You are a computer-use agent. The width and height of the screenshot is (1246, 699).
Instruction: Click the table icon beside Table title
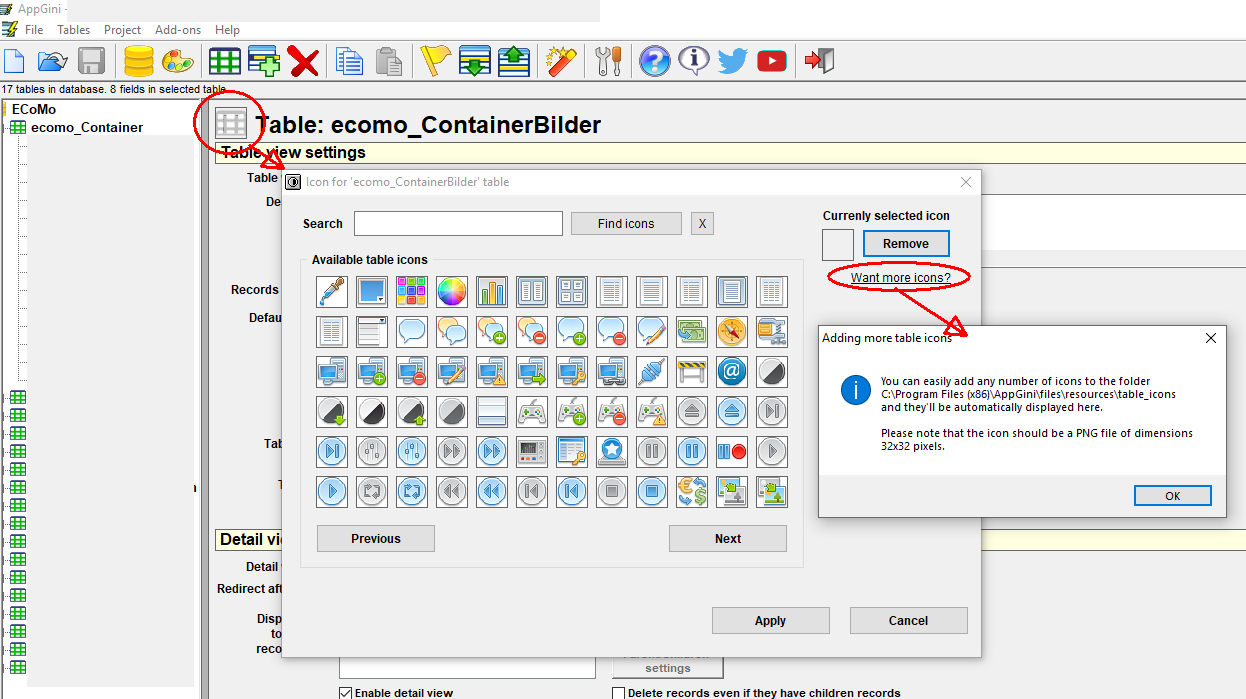coord(231,124)
